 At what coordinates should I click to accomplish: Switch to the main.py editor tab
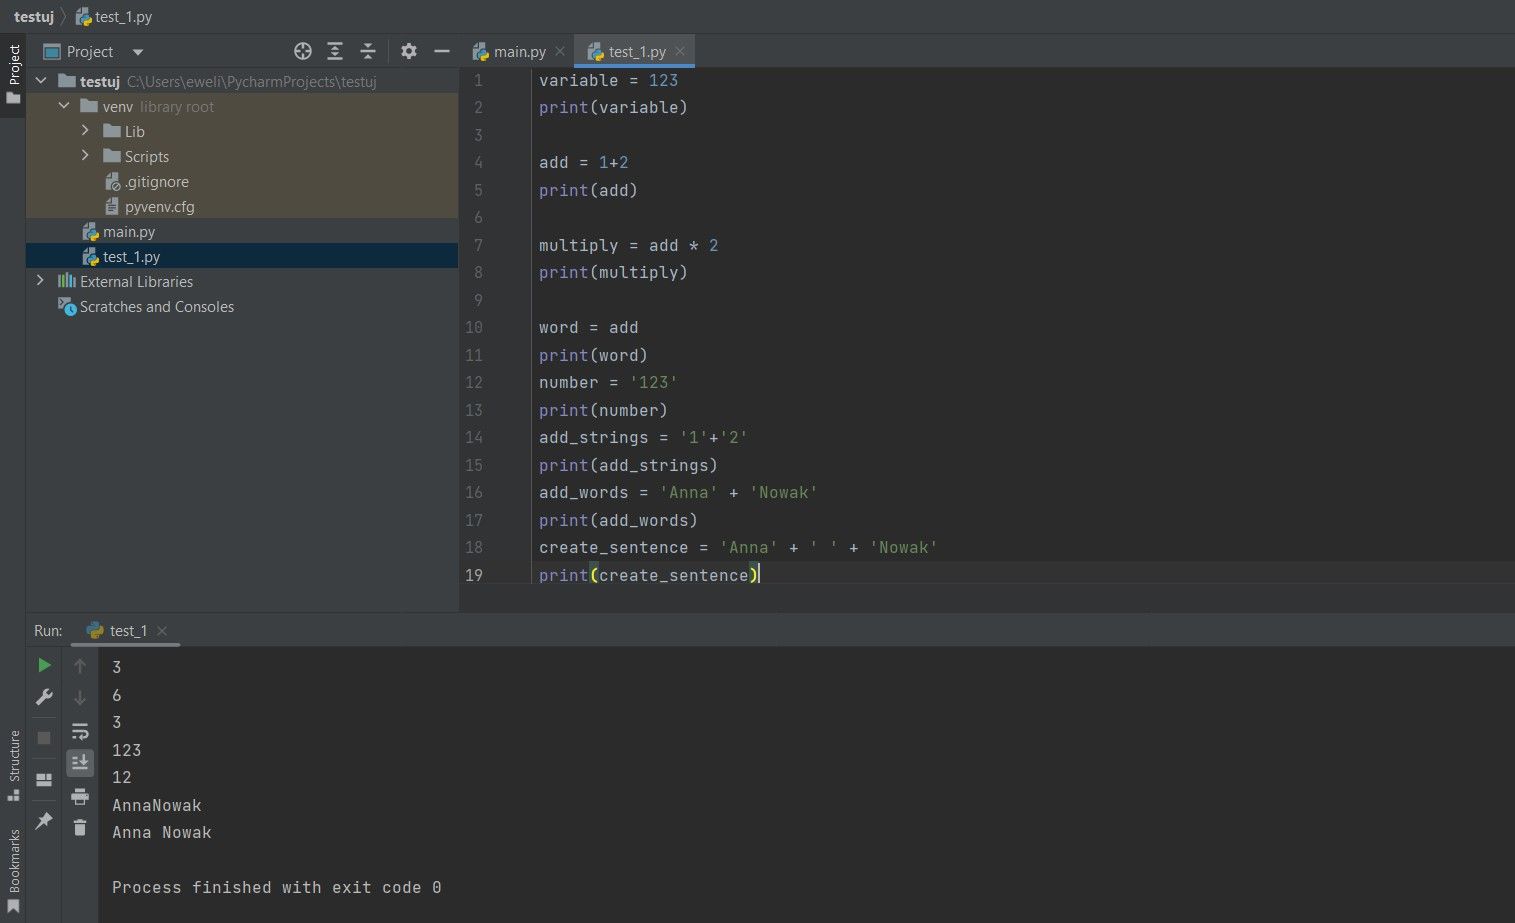[x=519, y=52]
